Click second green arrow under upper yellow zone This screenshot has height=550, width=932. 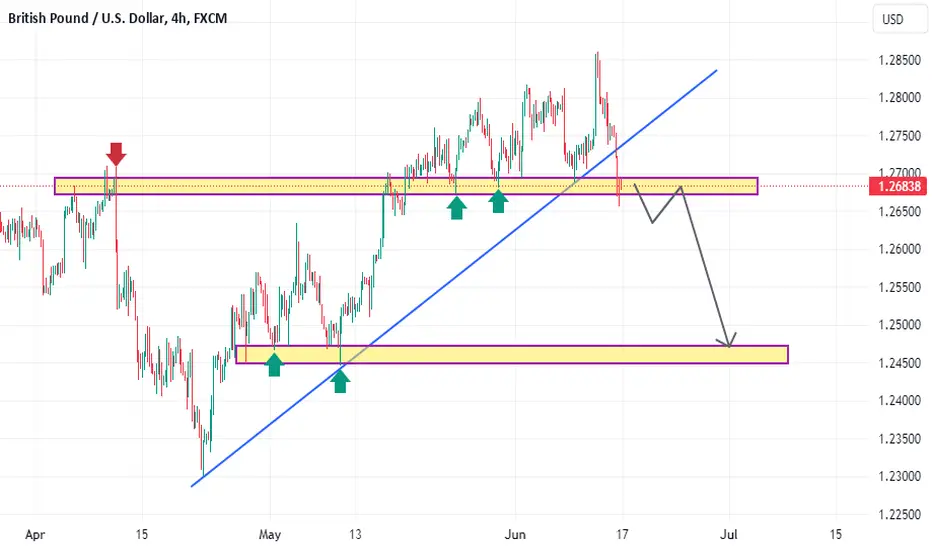click(498, 201)
